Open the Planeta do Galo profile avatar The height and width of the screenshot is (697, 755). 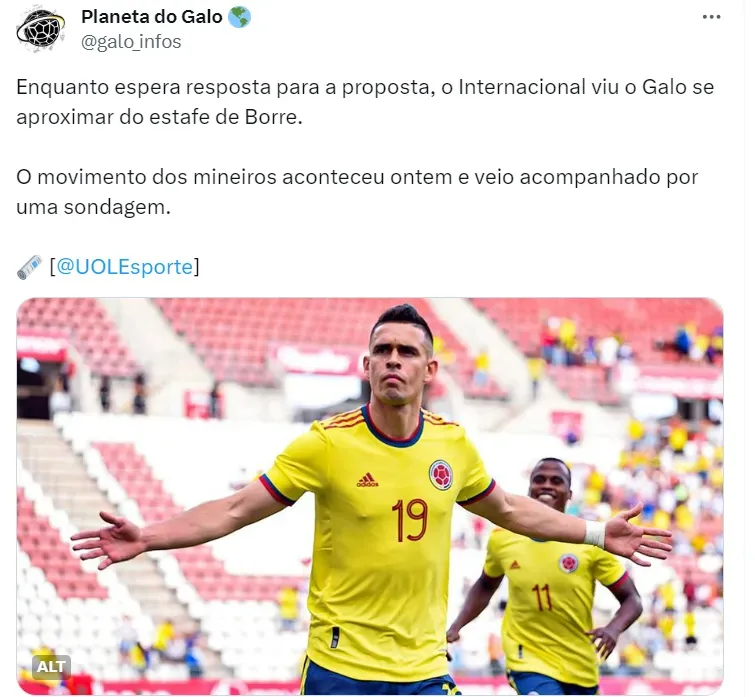click(x=40, y=29)
